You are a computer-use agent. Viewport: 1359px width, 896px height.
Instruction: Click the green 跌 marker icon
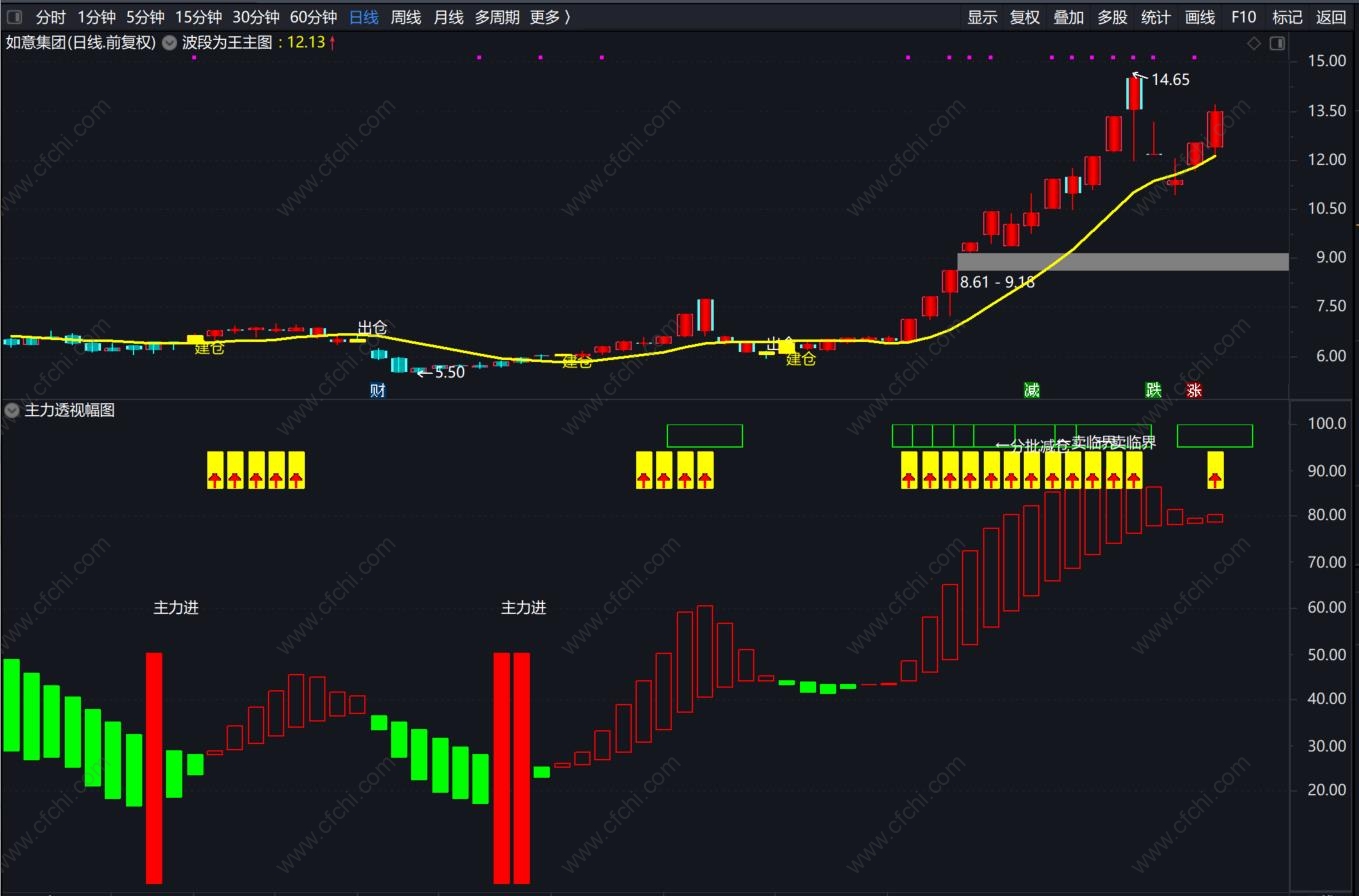[x=1153, y=390]
